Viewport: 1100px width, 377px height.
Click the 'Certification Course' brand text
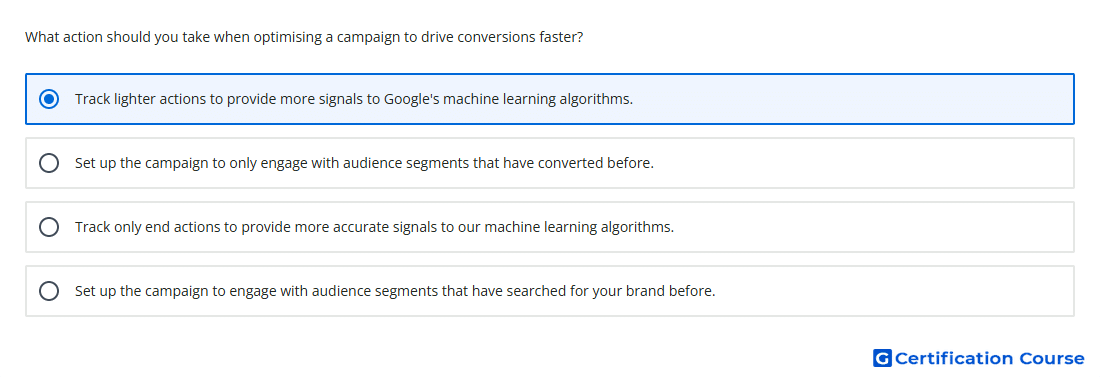click(x=989, y=359)
